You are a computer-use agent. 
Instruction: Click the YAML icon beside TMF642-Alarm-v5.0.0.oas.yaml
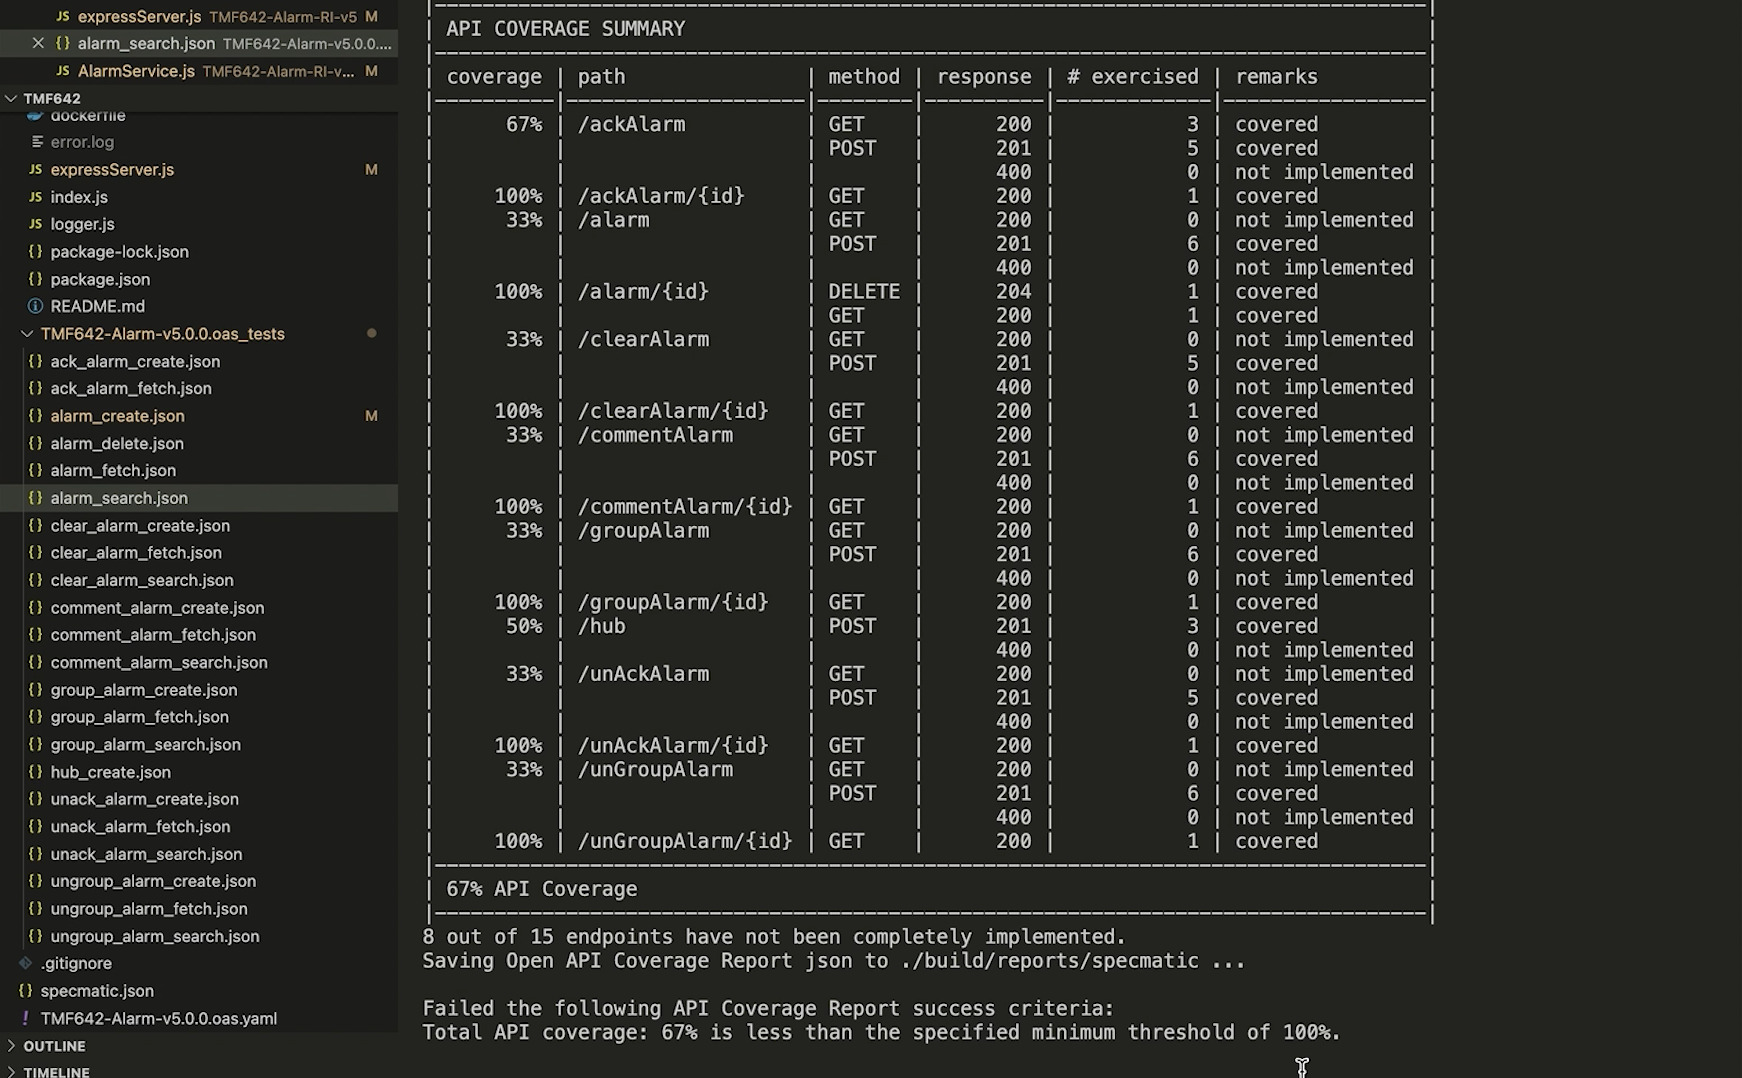point(26,1018)
